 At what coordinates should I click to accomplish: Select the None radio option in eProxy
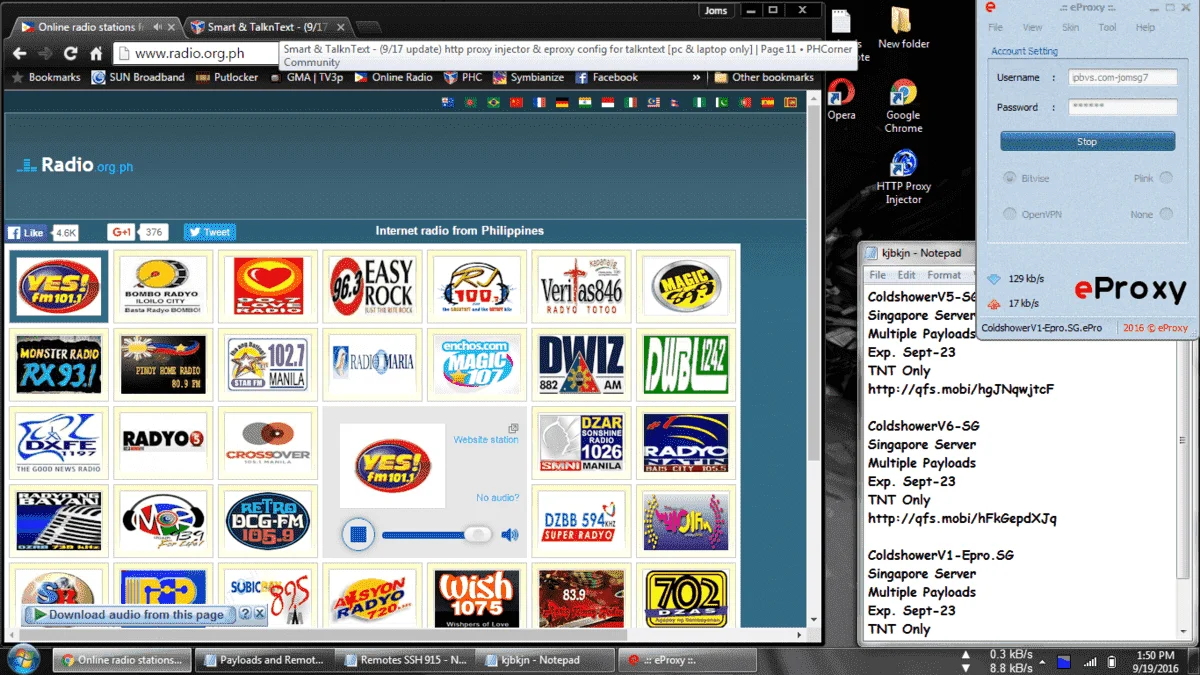(1166, 214)
